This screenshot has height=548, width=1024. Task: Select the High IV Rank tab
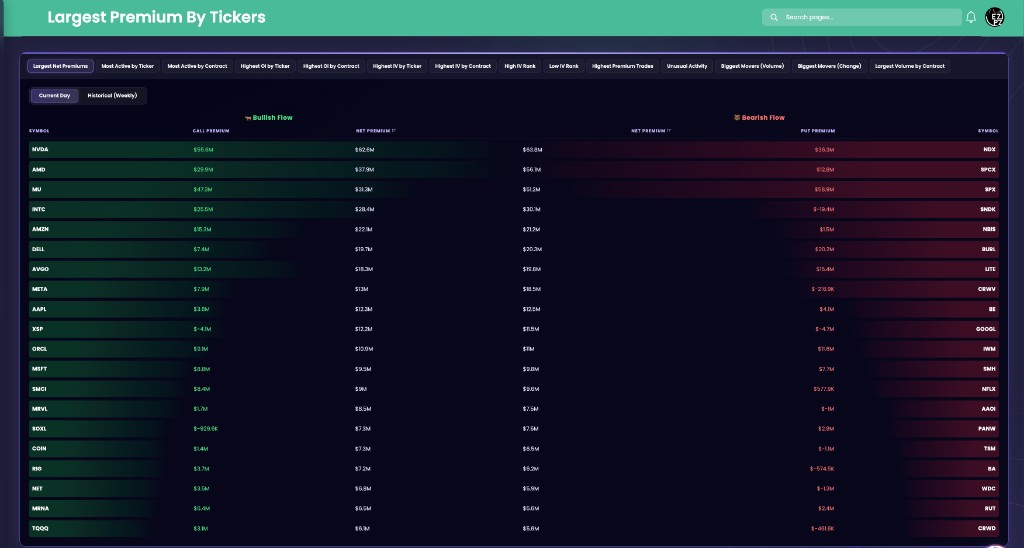[x=520, y=66]
